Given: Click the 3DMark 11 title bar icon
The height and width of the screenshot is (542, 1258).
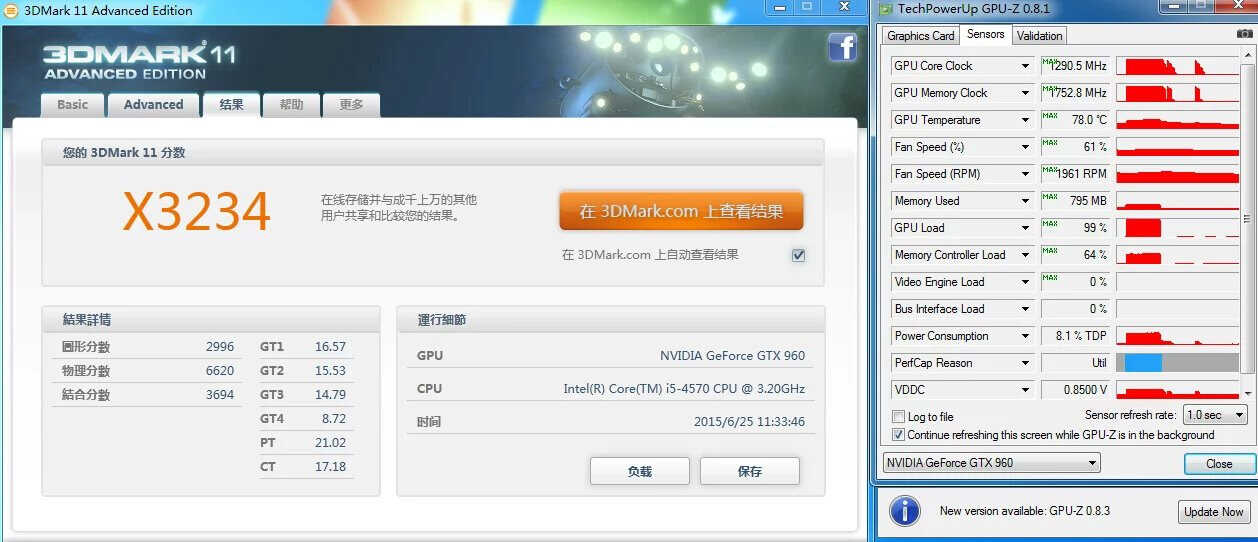Looking at the screenshot, I should tap(11, 9).
